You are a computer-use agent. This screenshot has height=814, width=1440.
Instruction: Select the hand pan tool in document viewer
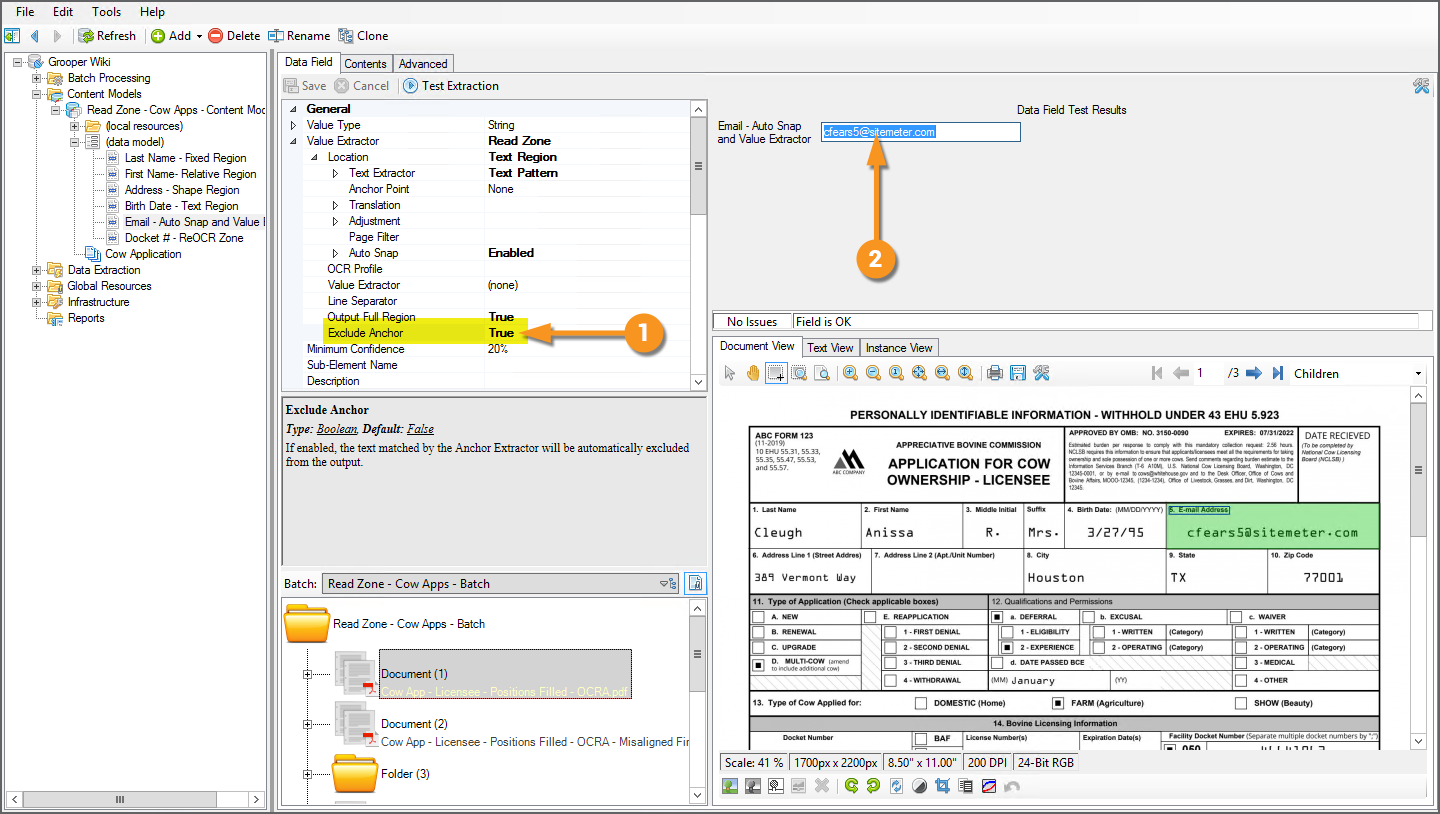pos(752,373)
